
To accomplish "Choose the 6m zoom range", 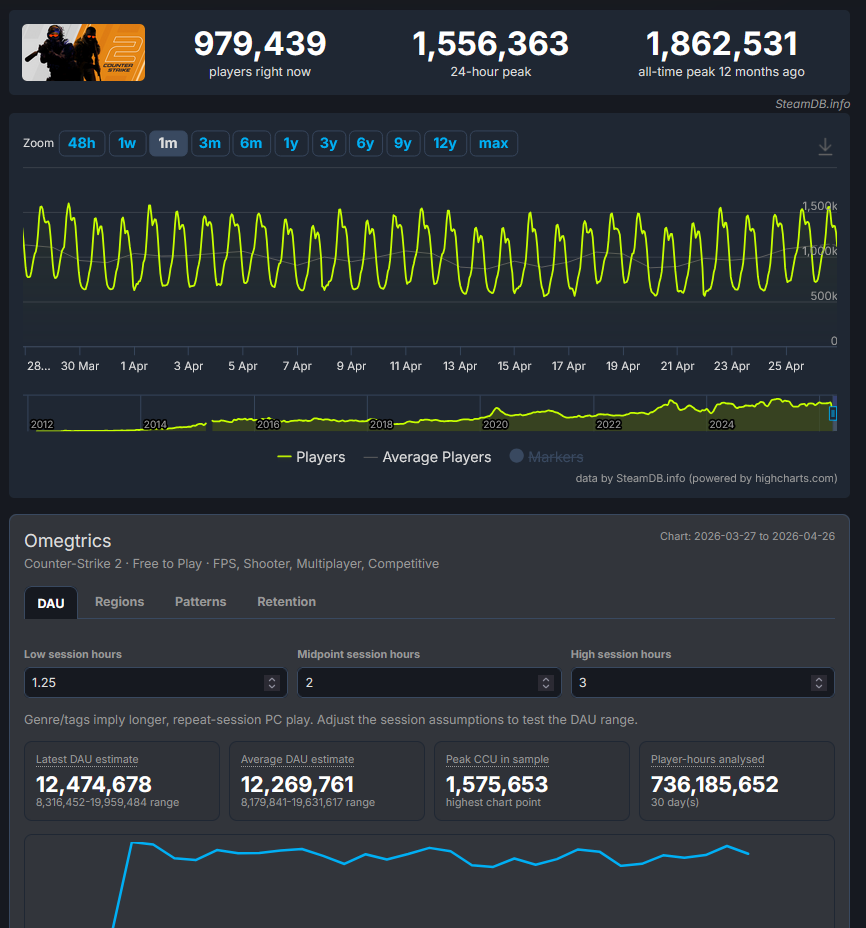I will pyautogui.click(x=251, y=143).
